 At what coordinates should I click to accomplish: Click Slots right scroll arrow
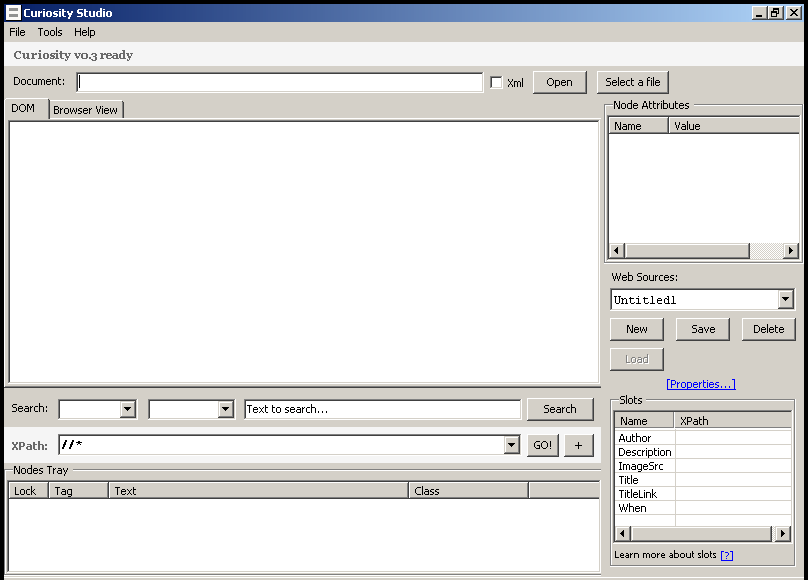tap(783, 534)
